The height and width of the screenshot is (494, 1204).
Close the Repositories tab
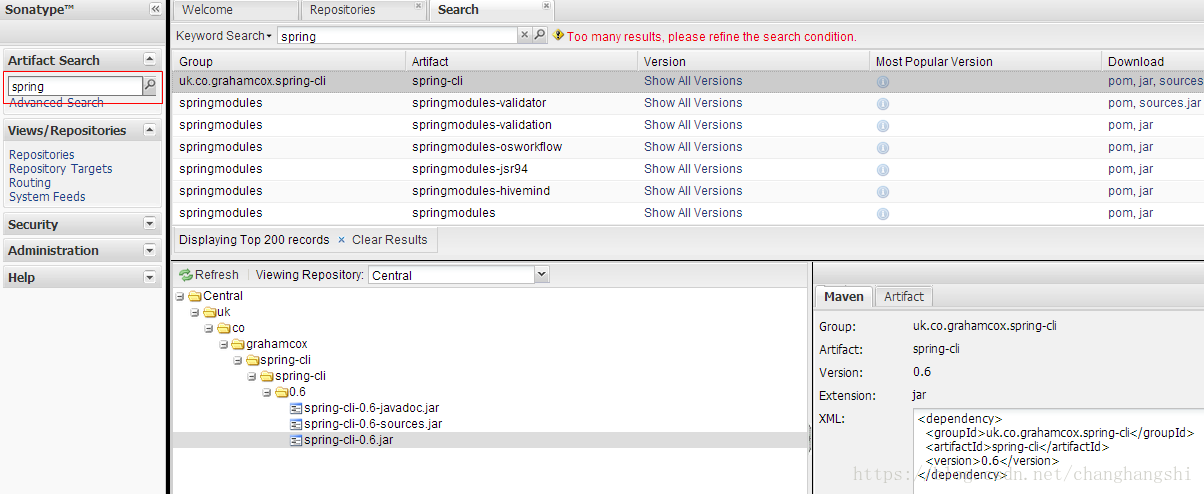coord(417,7)
